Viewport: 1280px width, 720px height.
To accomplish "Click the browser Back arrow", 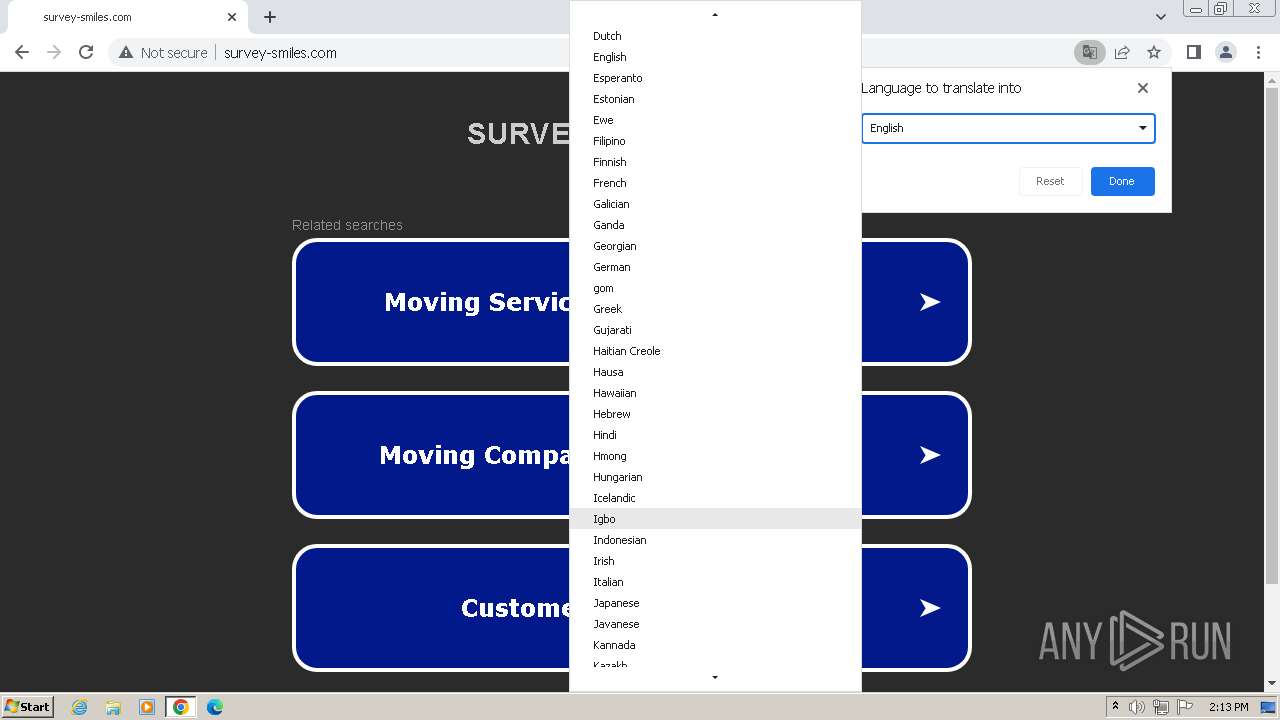I will coord(22,53).
